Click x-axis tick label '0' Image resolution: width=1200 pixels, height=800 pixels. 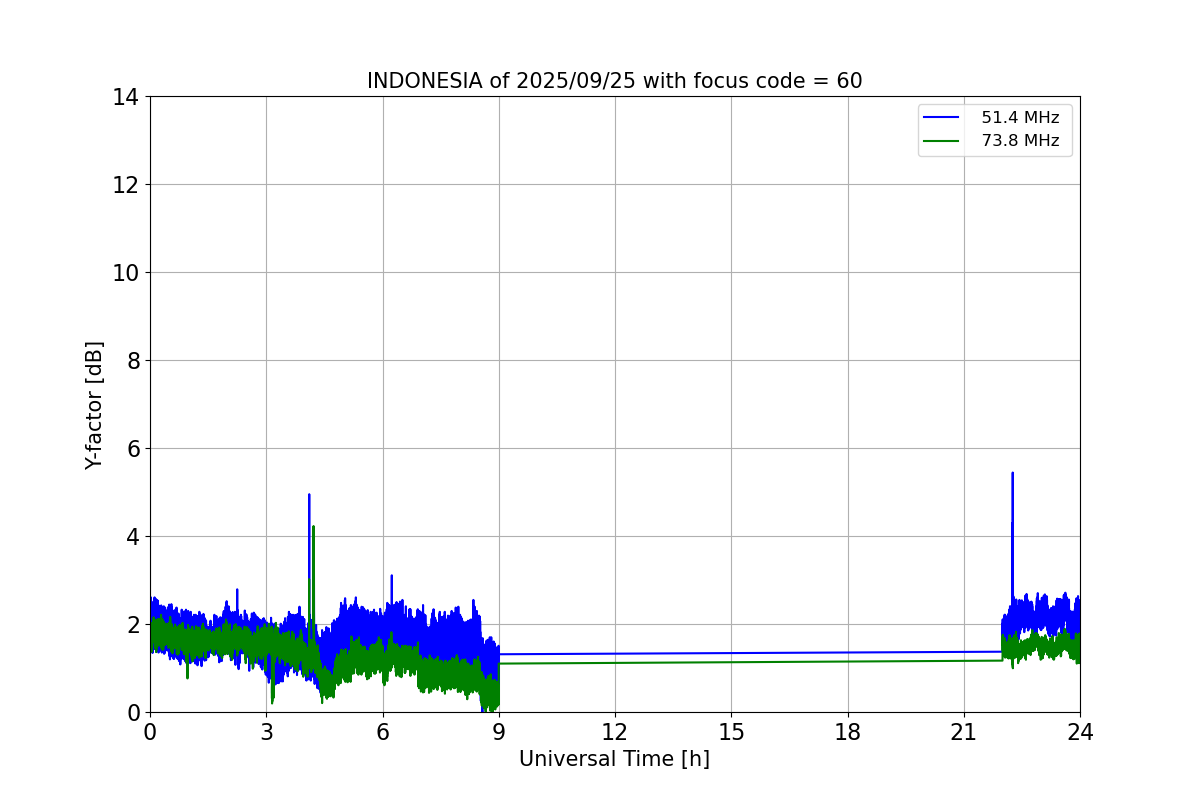point(150,732)
